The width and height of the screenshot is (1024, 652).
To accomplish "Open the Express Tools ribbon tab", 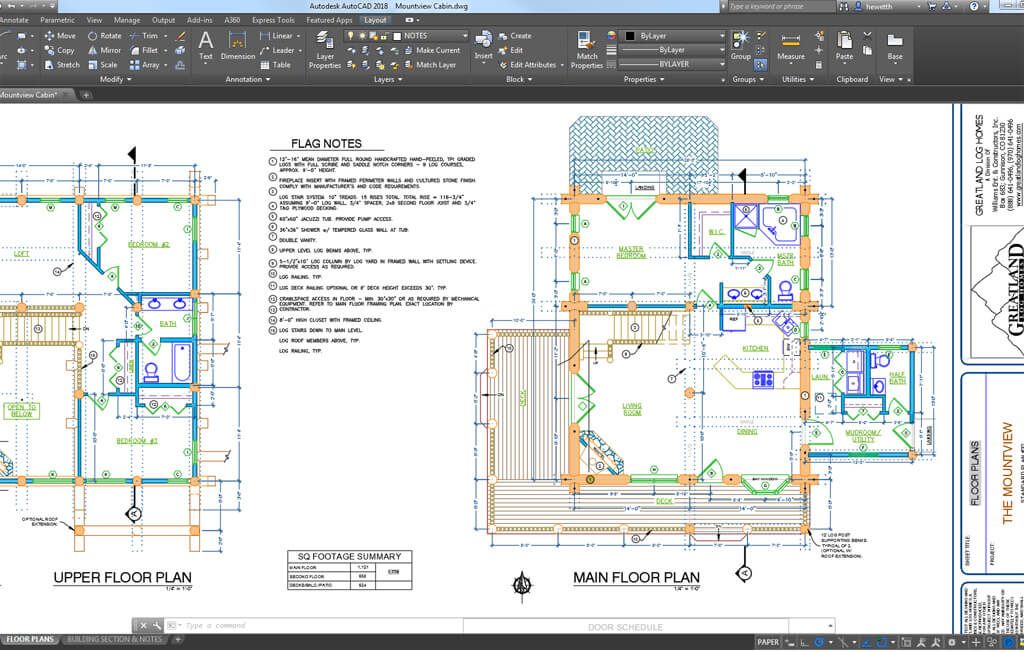I will click(273, 20).
